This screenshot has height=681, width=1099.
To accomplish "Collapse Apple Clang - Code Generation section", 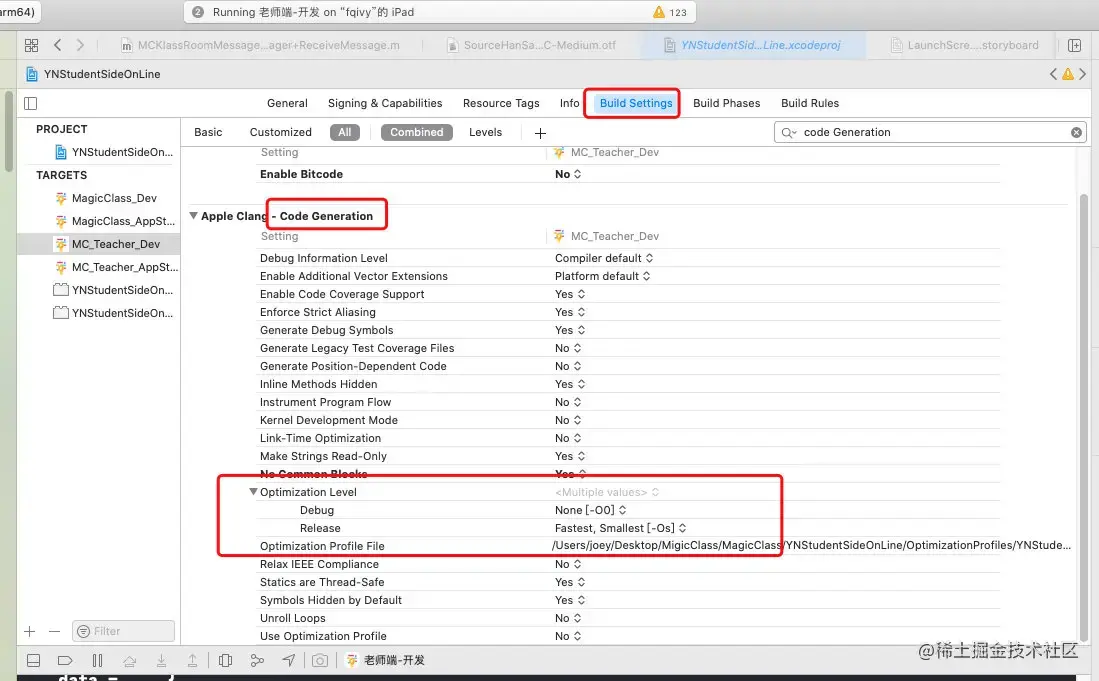I will click(193, 216).
